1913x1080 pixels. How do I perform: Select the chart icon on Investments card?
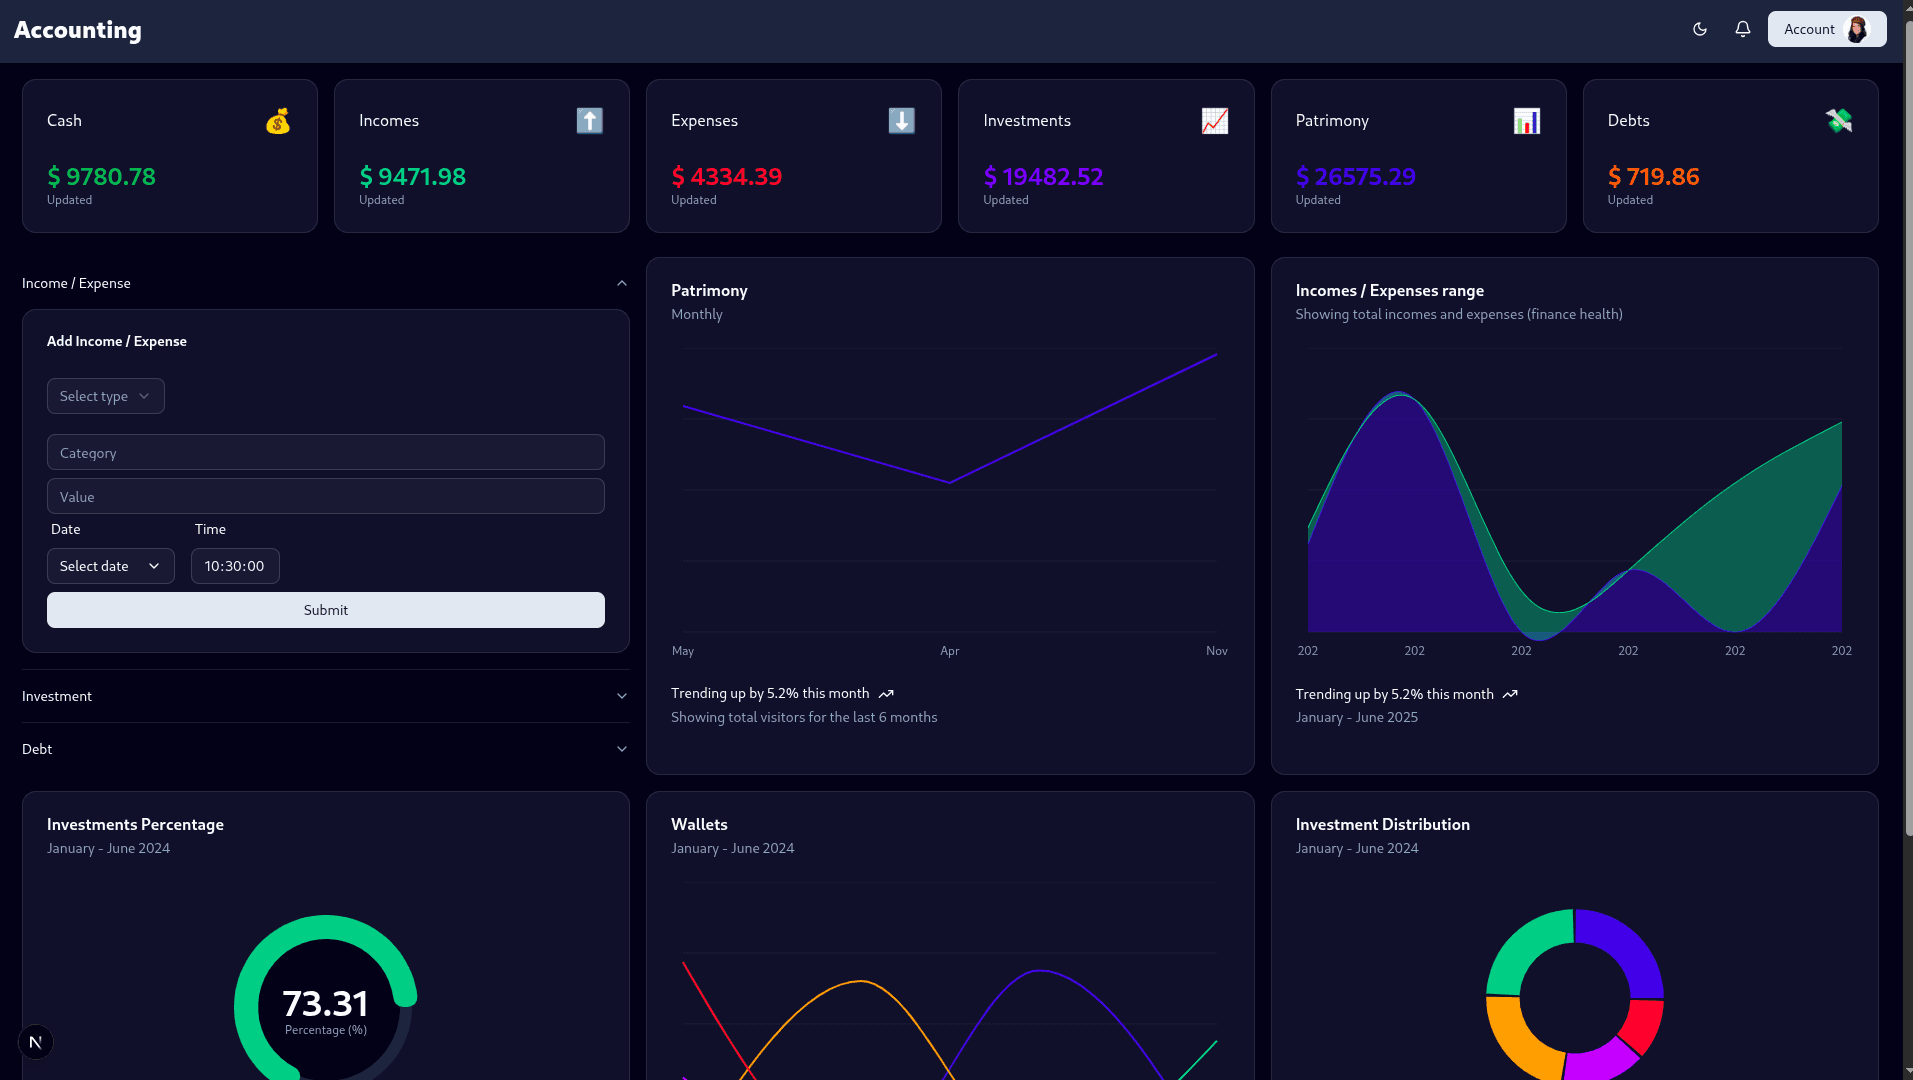coord(1214,120)
